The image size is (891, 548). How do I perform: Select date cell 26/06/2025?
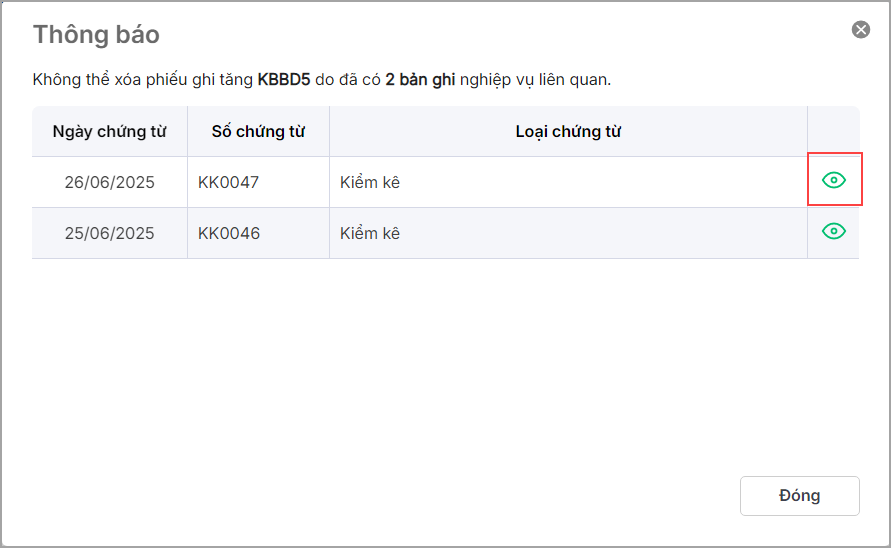pos(109,182)
